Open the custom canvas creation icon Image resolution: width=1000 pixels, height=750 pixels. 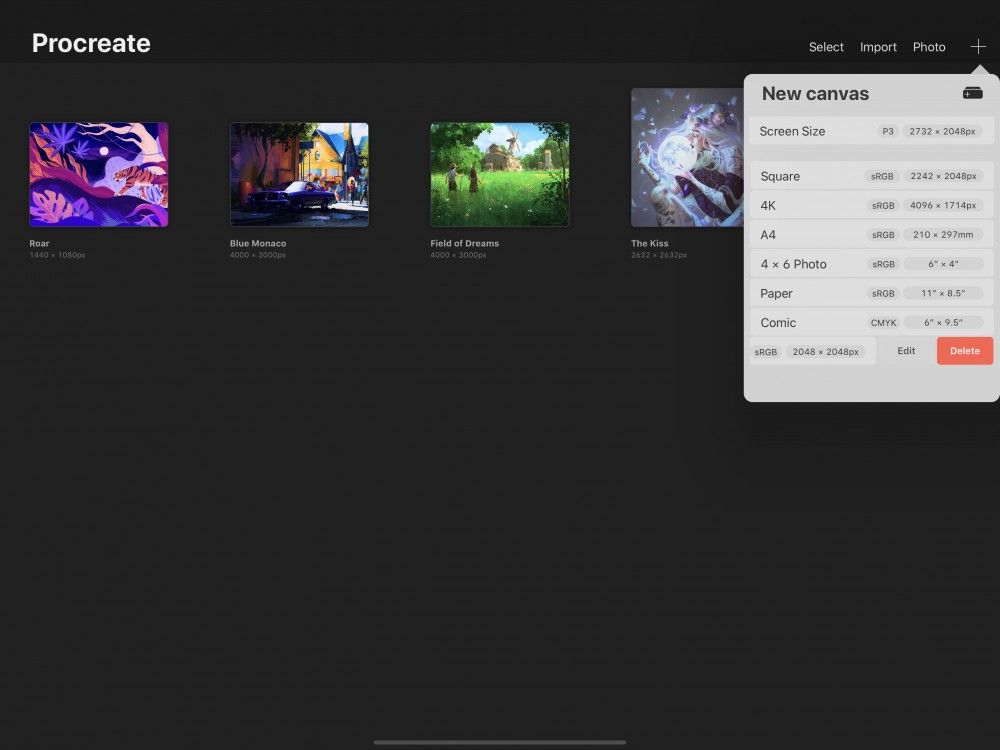(973, 93)
